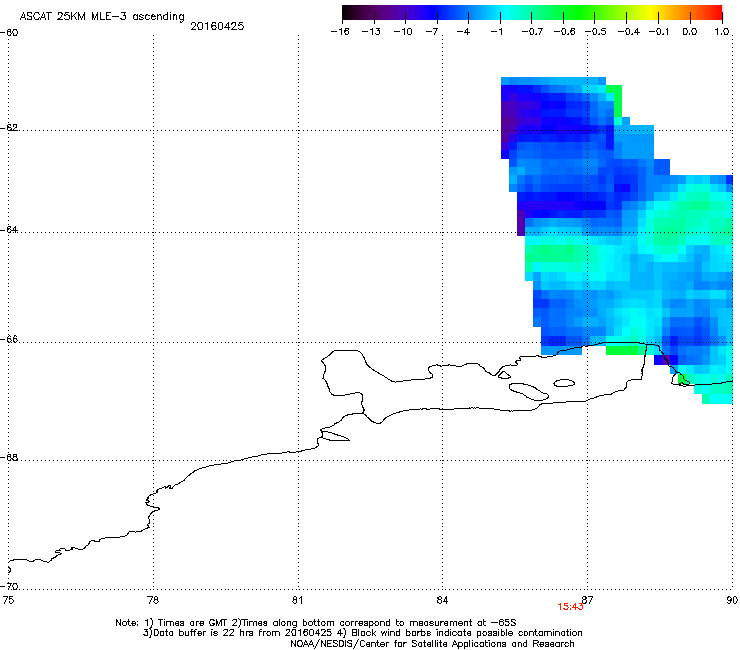Screen dimensions: 740x650
Task: Click the title 'ASCAT 25KM MLE-3 ascending'
Action: coord(102,17)
